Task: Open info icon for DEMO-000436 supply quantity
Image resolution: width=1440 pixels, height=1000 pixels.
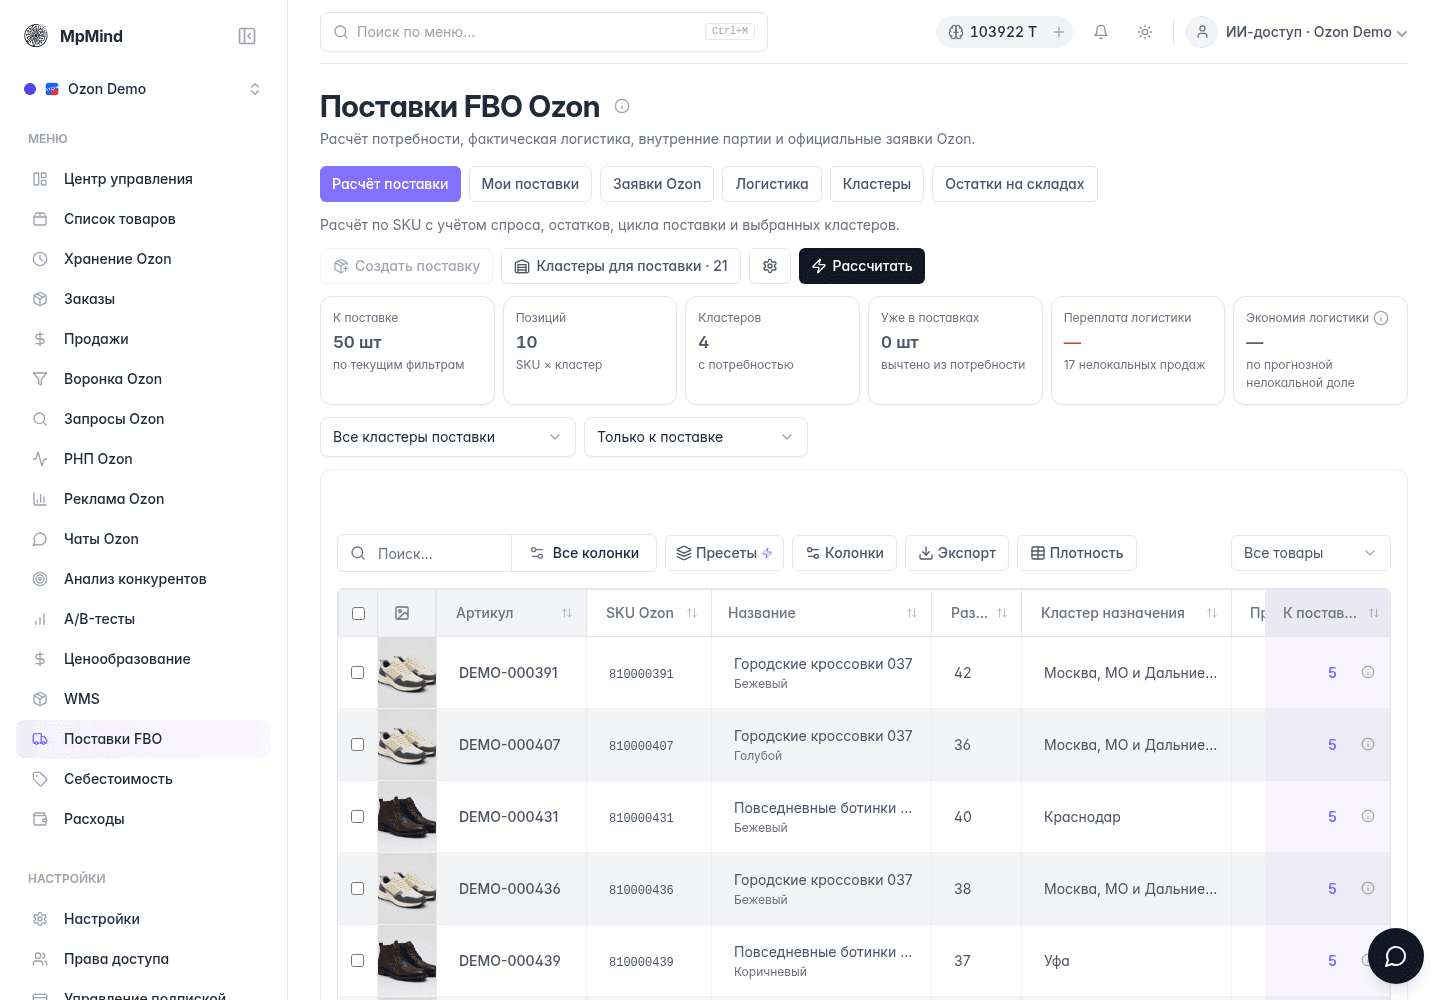Action: point(1368,888)
